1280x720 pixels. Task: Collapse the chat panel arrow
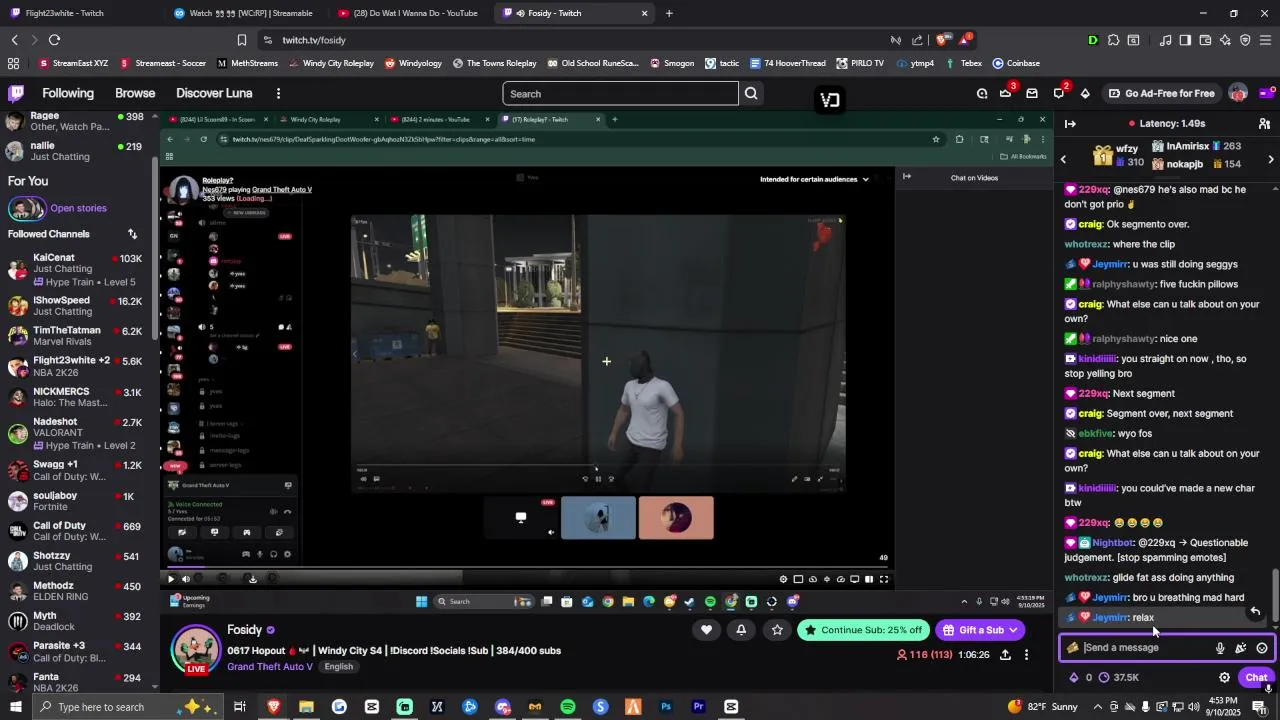[x=1070, y=124]
